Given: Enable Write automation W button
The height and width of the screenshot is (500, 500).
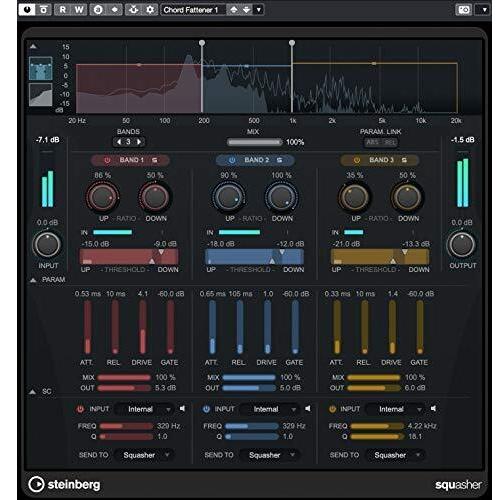Looking at the screenshot, I should pyautogui.click(x=79, y=10).
